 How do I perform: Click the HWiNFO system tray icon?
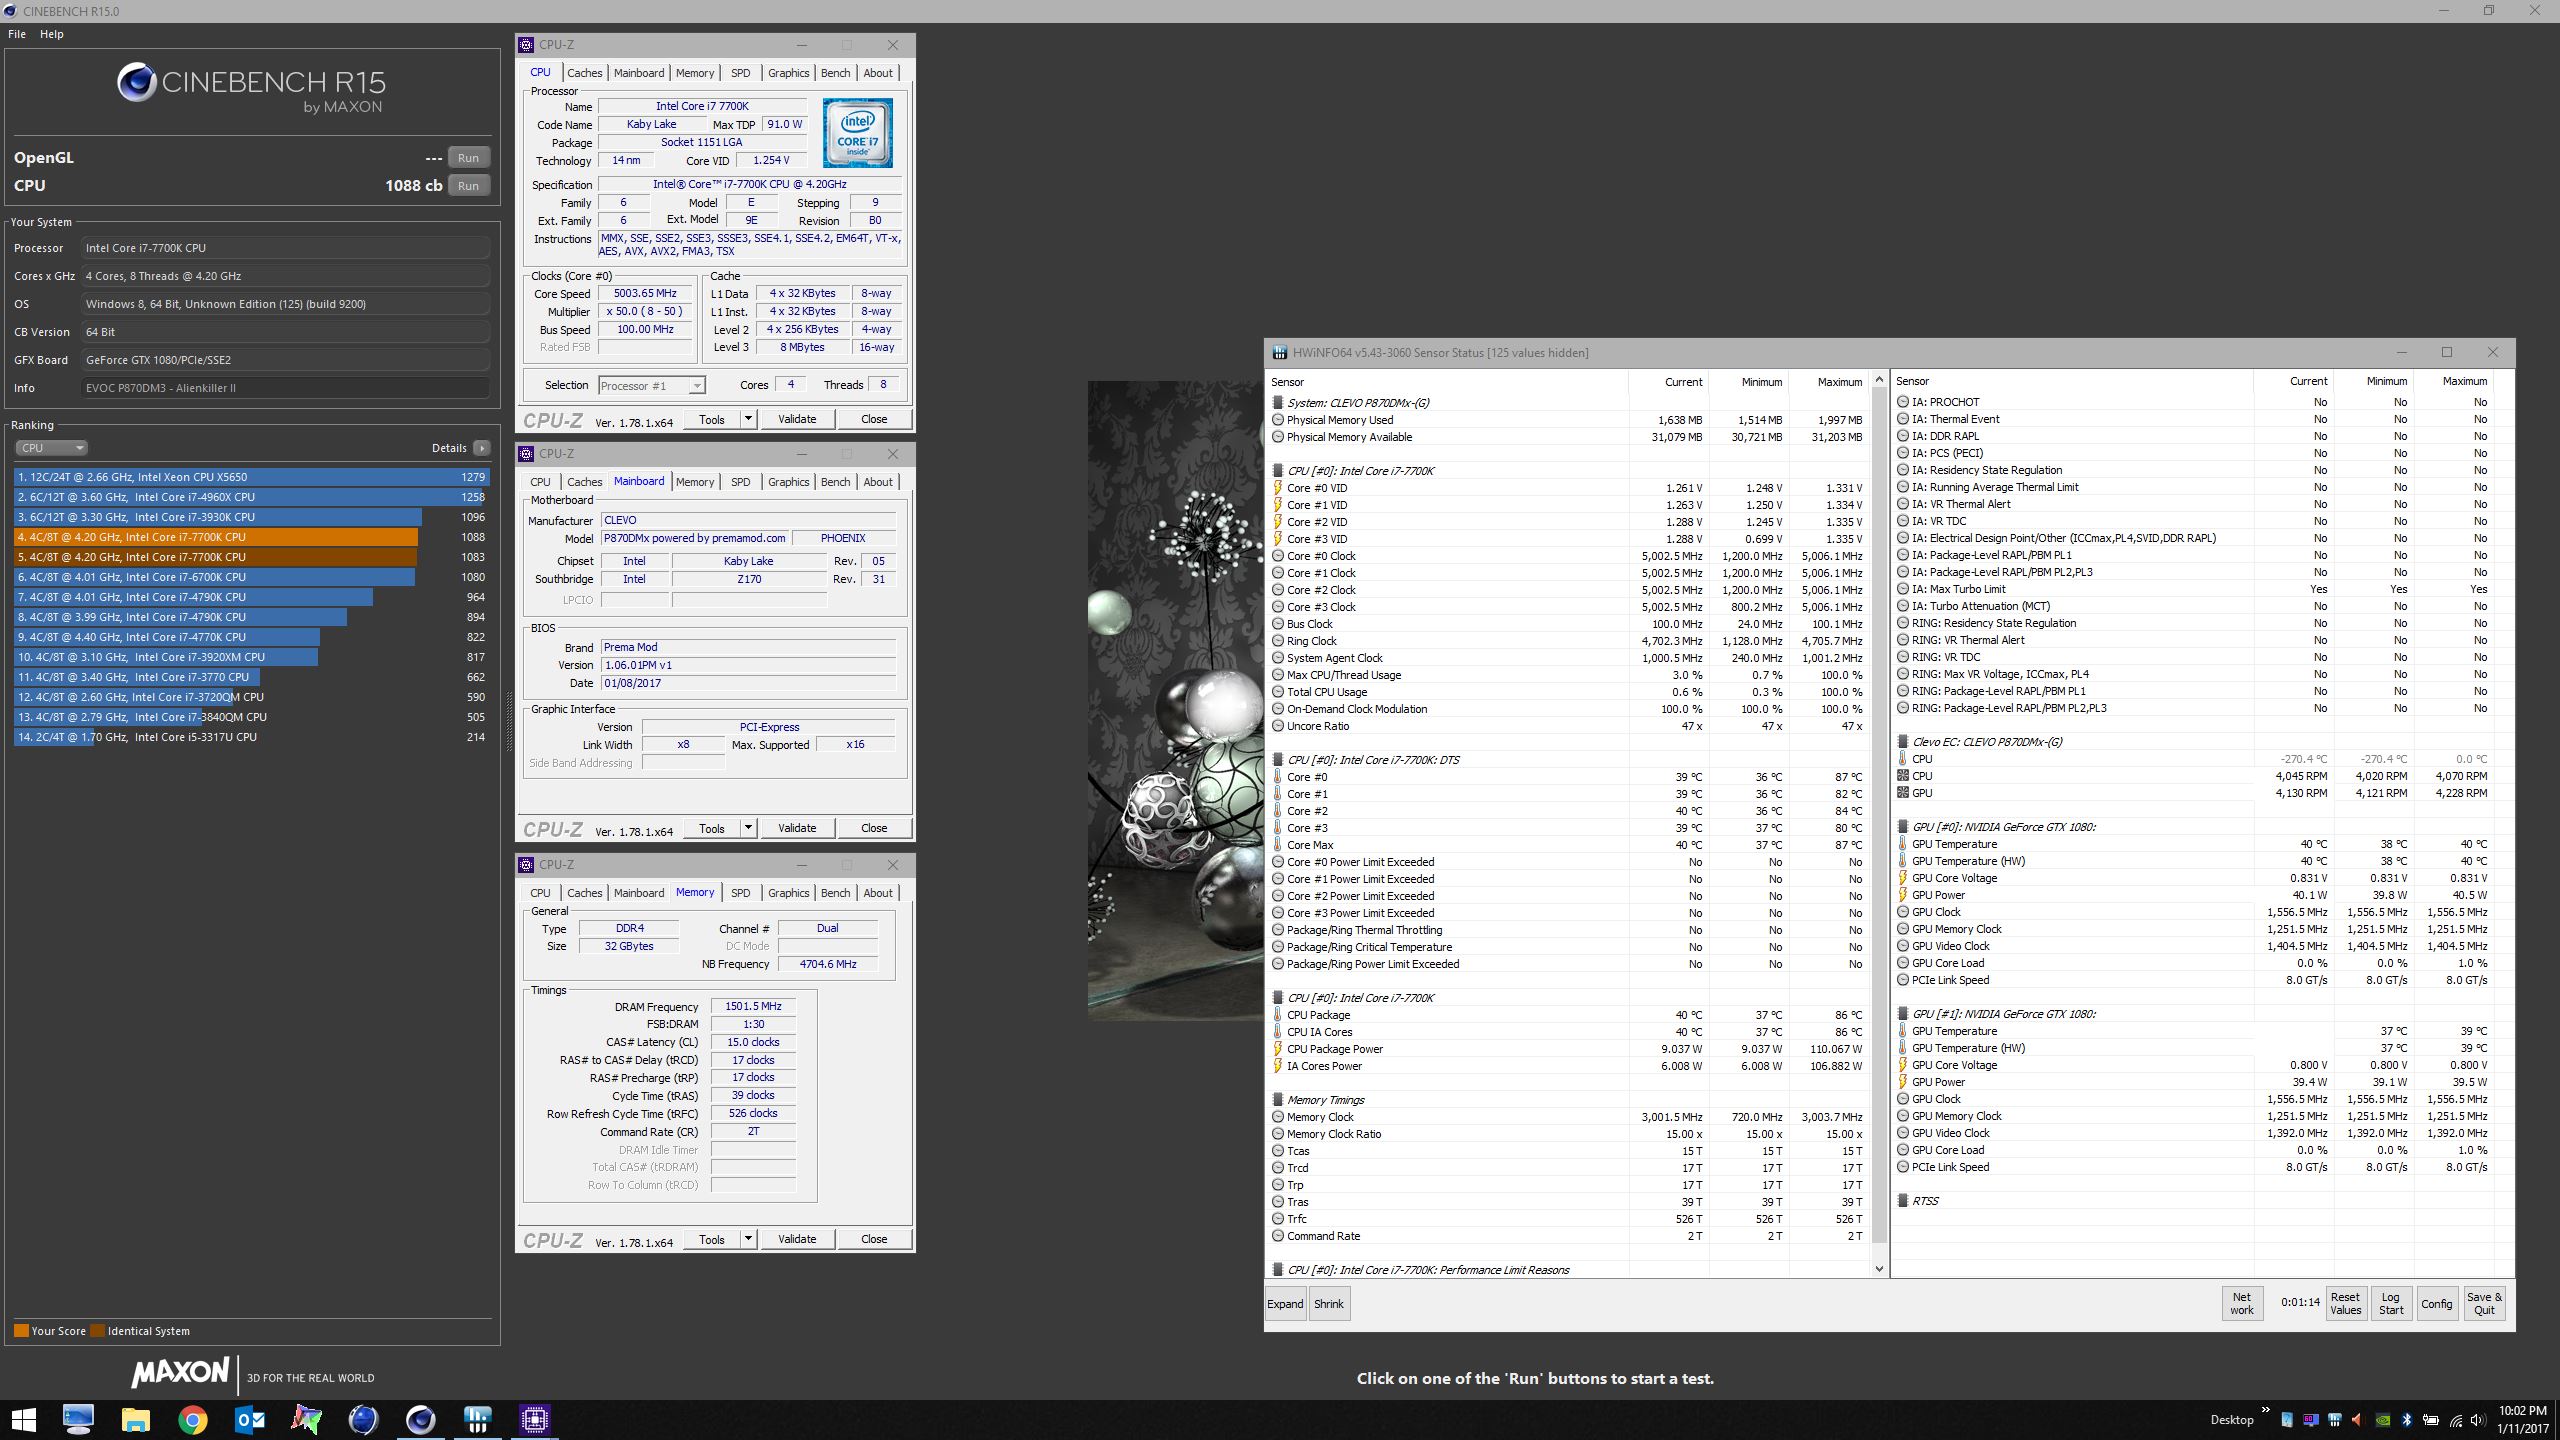pos(2335,1421)
